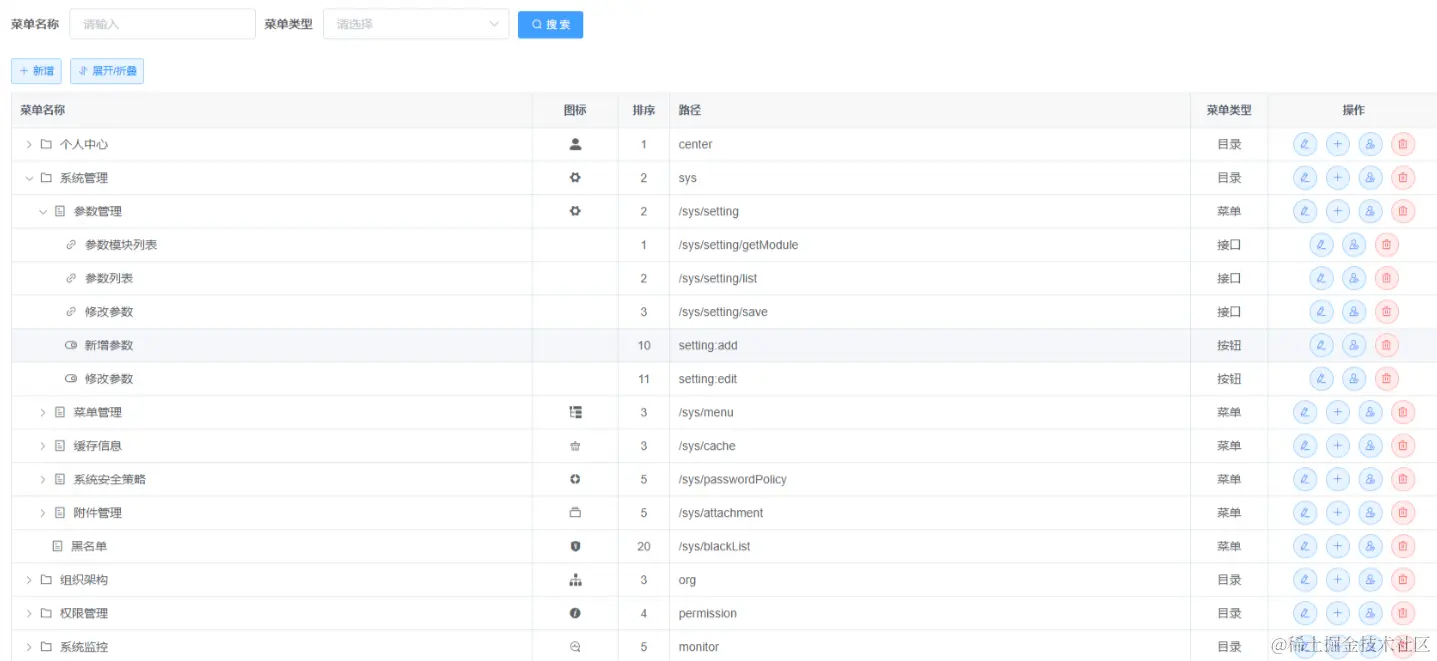The width and height of the screenshot is (1437, 661).
Task: Edit the 黑名单 row
Action: 1305,546
